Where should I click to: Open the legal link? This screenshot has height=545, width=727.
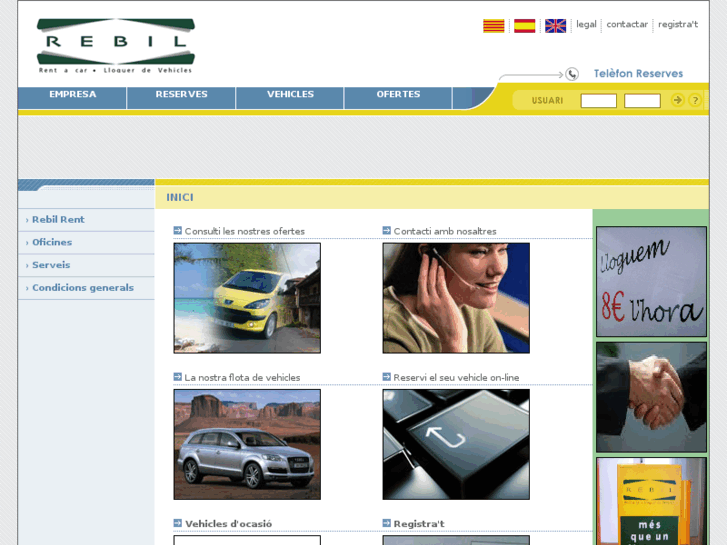coord(587,25)
